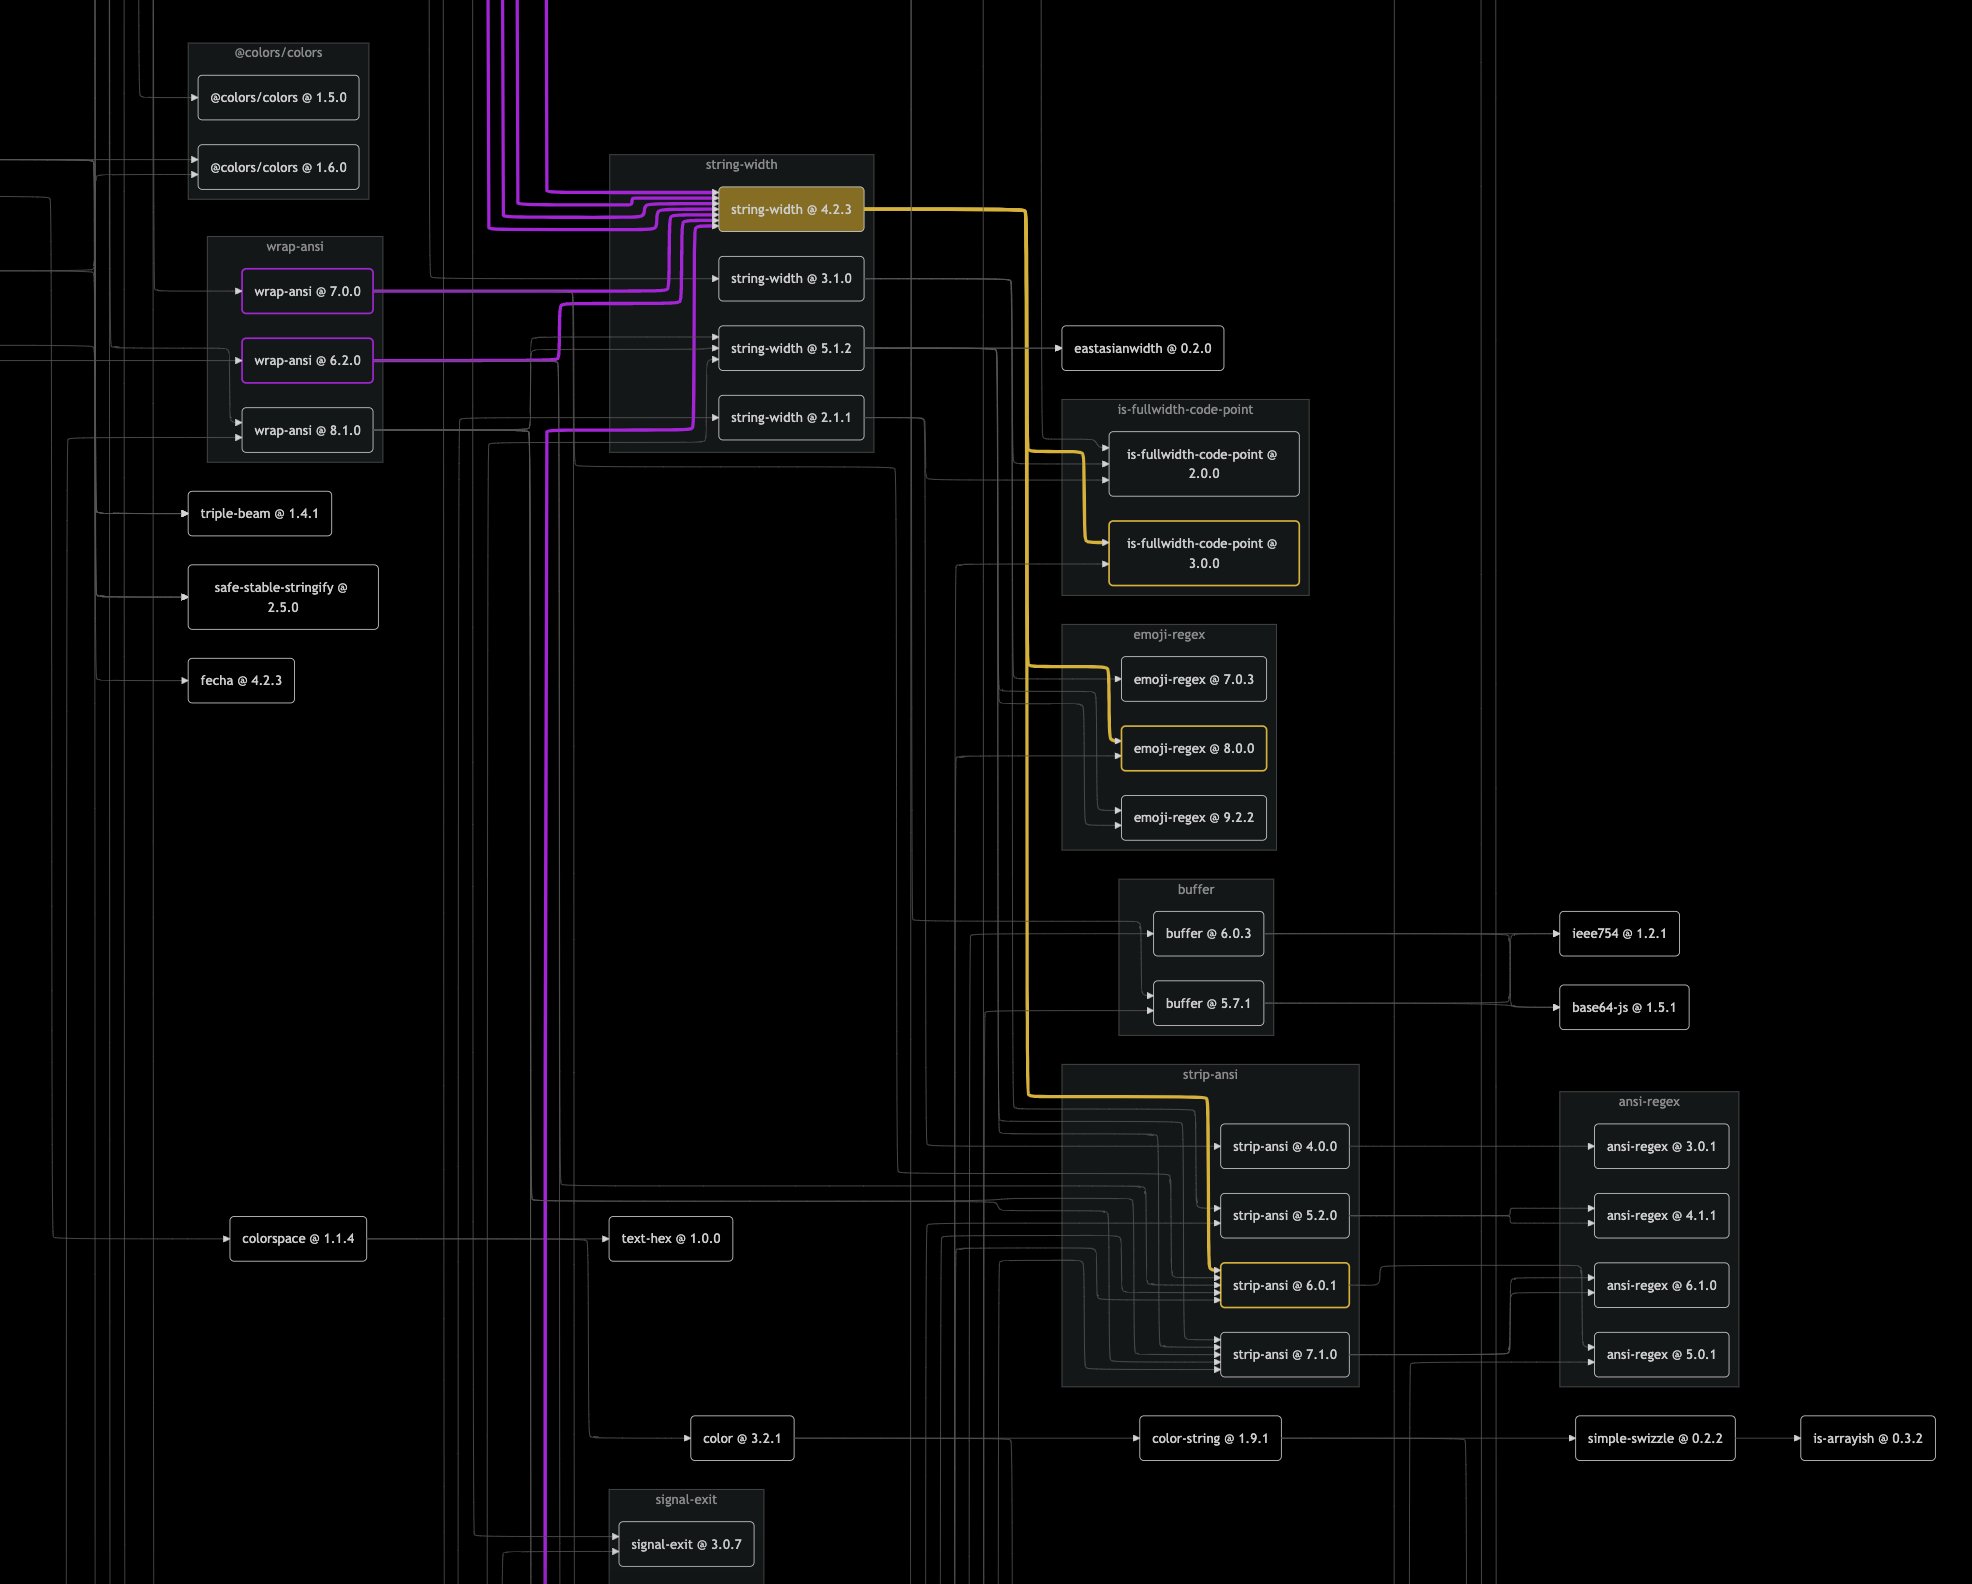The image size is (1972, 1584).
Task: Click the base64-js @ 1.5.1 node
Action: pyautogui.click(x=1623, y=1007)
